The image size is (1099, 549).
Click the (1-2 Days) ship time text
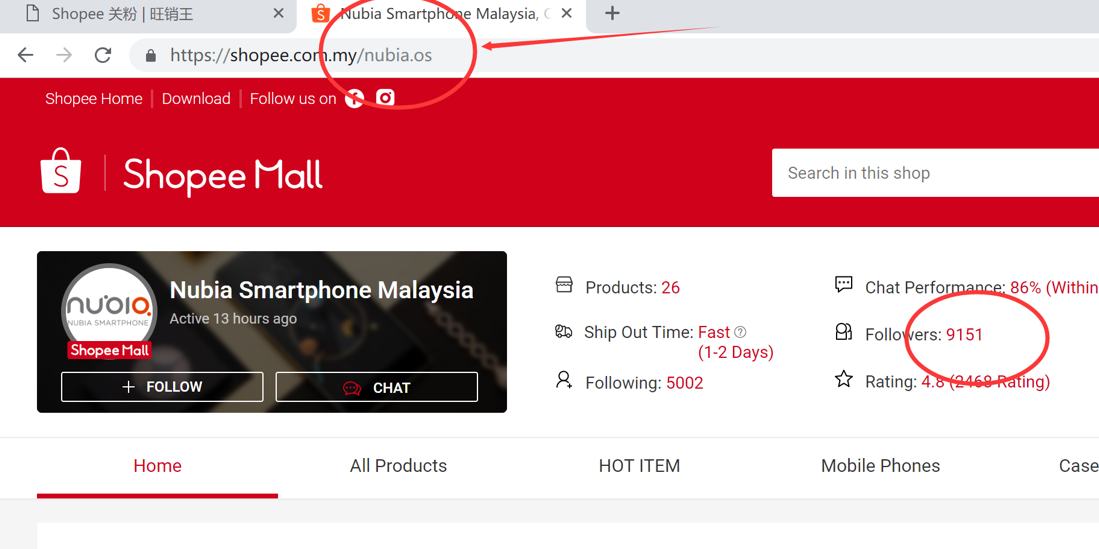point(736,352)
